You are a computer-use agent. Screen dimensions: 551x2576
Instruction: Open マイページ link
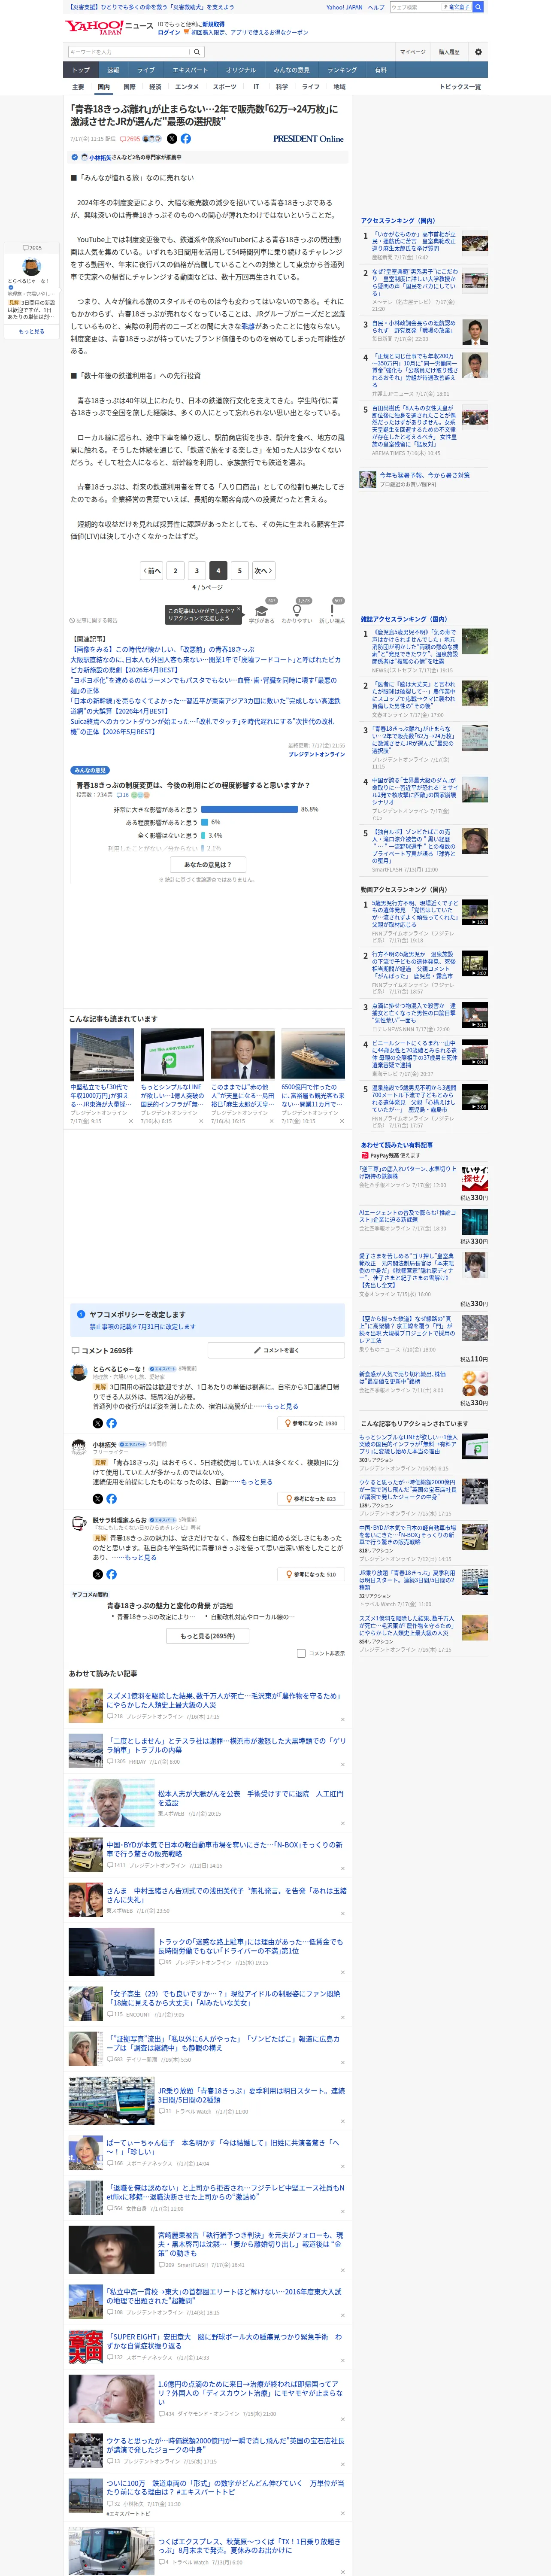click(x=413, y=52)
